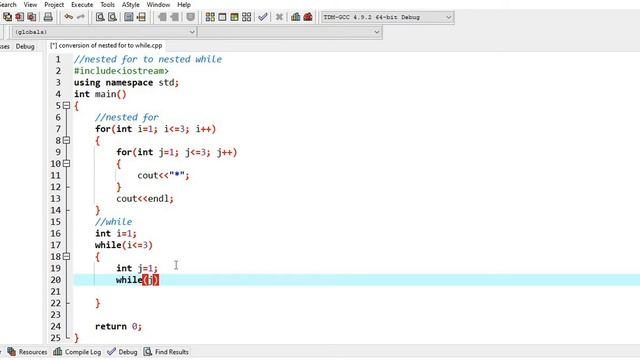Click the comment '//nested for to nested while'
The image size is (640, 360).
point(148,59)
